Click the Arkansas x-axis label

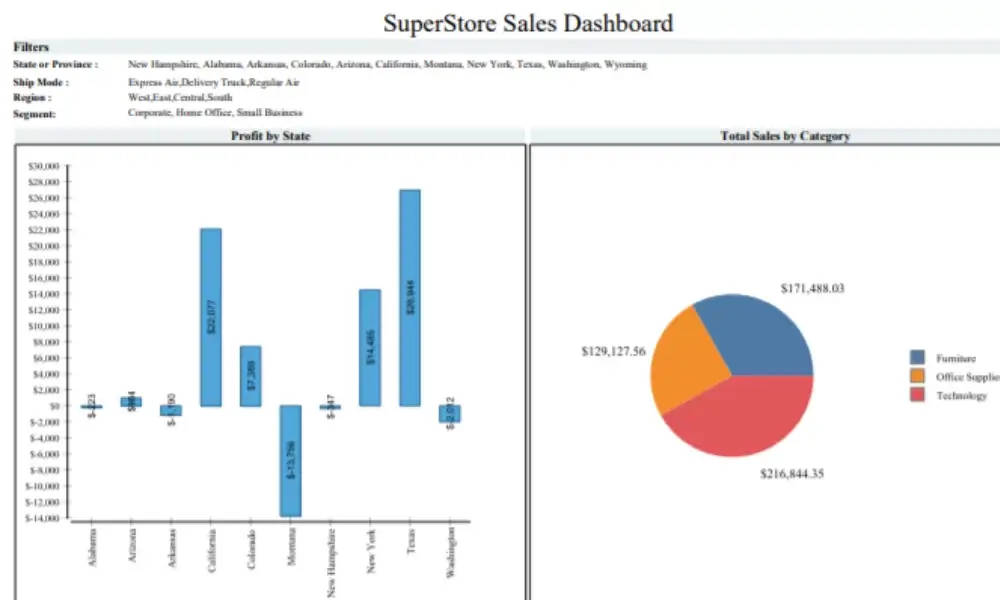pos(172,548)
